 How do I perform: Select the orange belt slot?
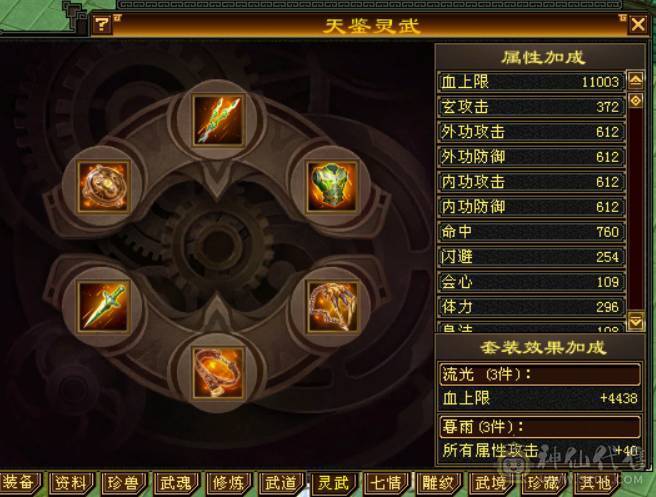(218, 372)
